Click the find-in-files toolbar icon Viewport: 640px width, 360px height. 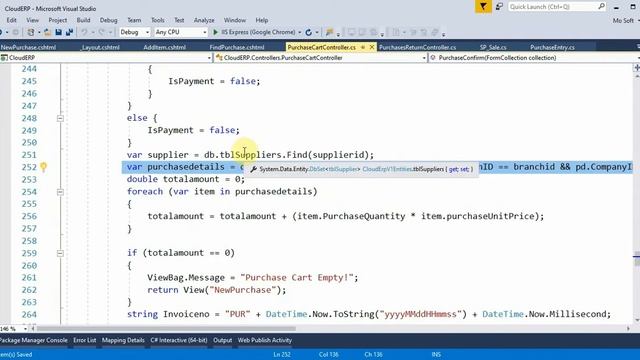329,32
